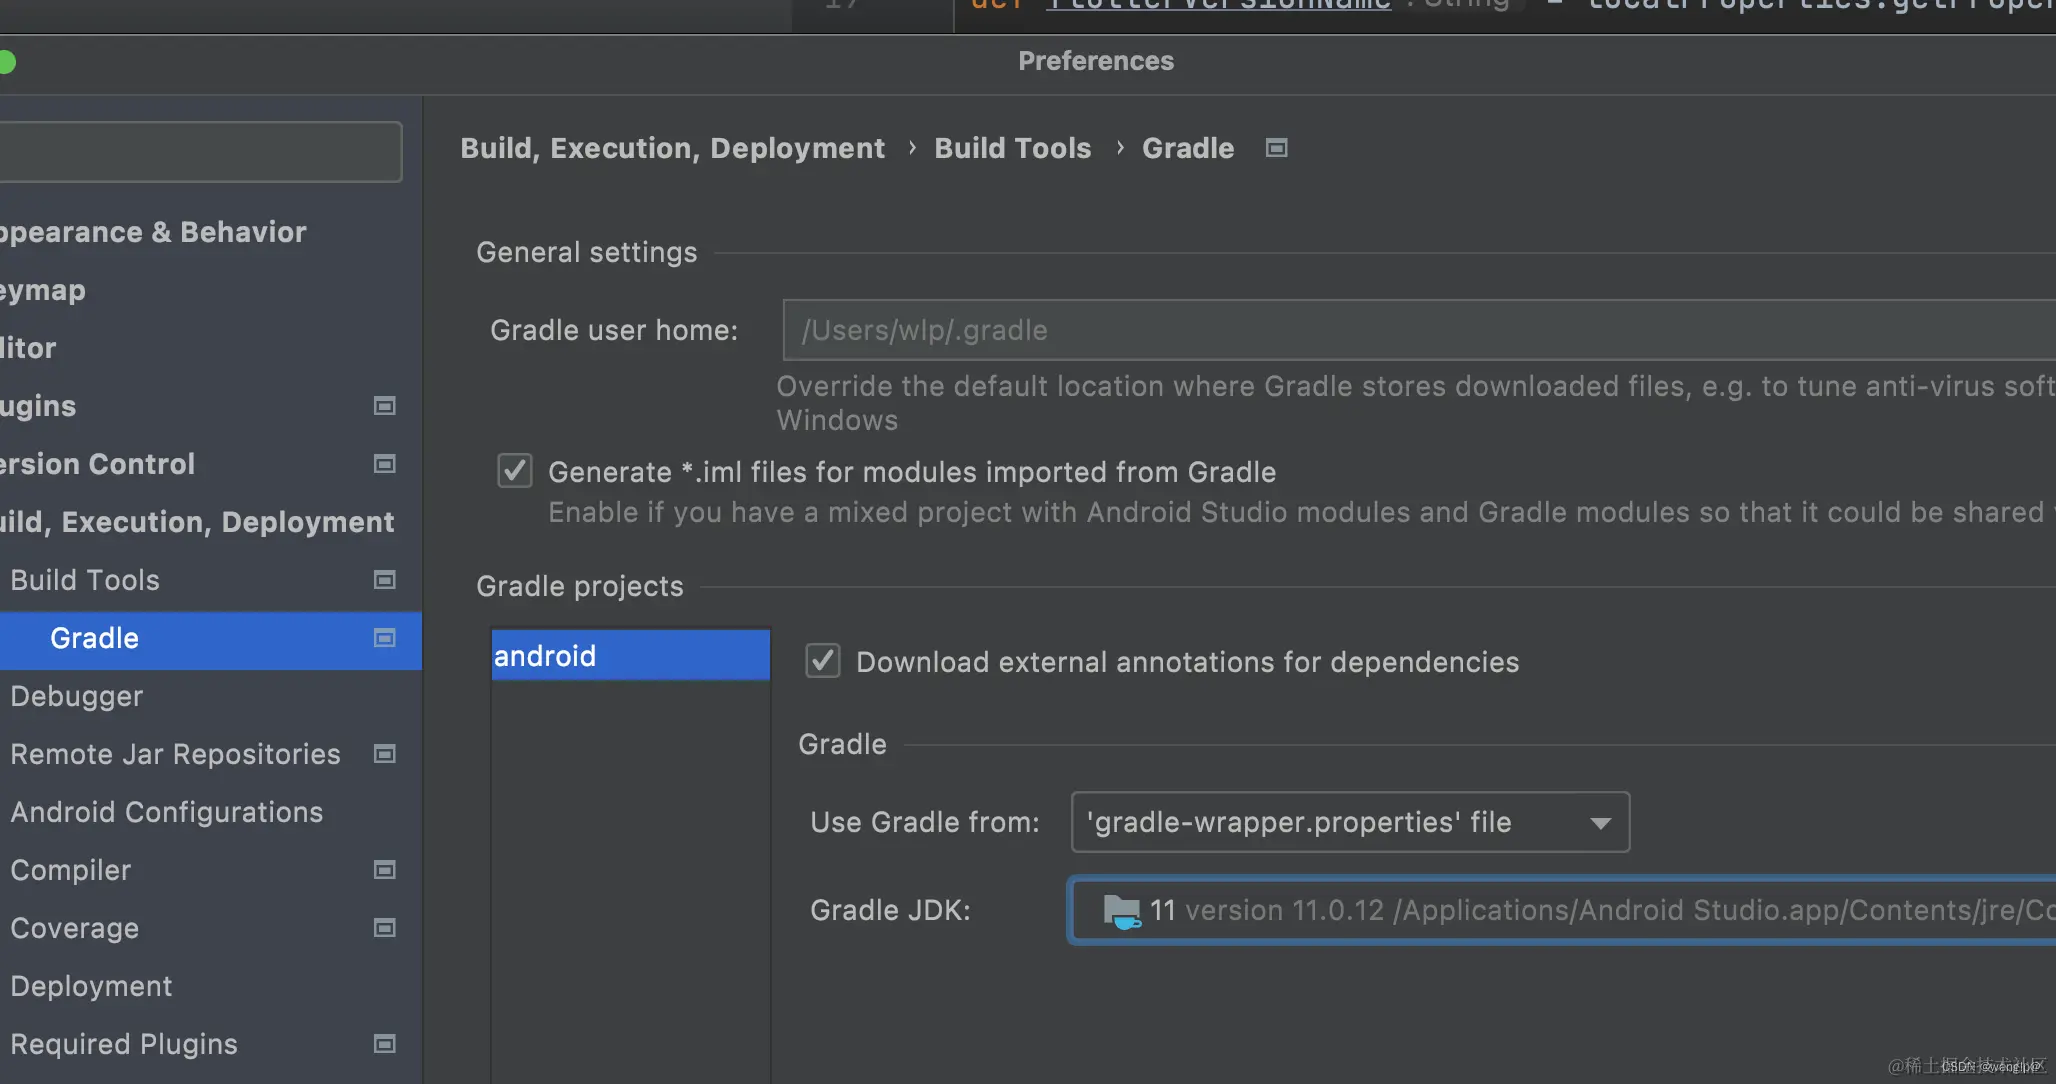
Task: Open Android Configurations settings page
Action: tap(167, 812)
